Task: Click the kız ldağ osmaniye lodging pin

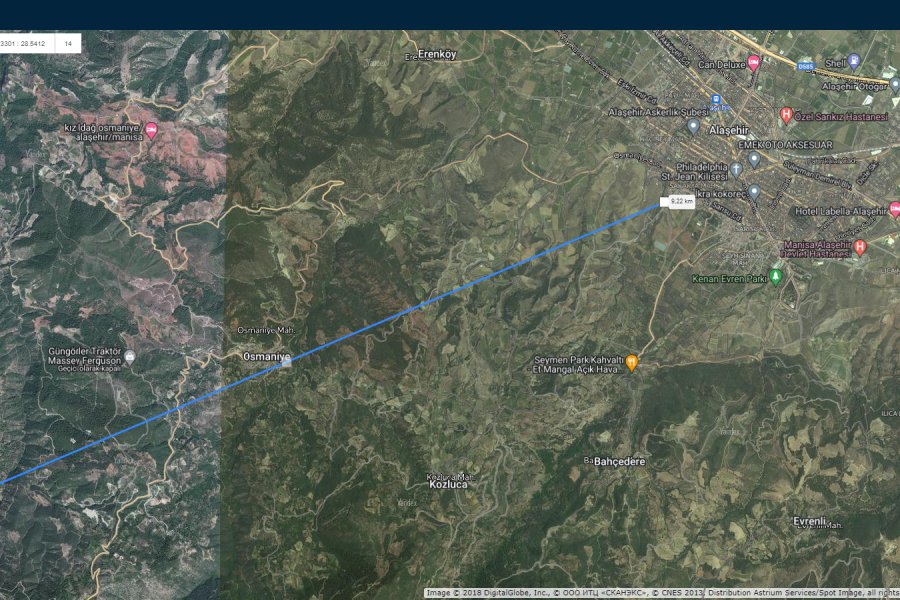Action: point(151,131)
